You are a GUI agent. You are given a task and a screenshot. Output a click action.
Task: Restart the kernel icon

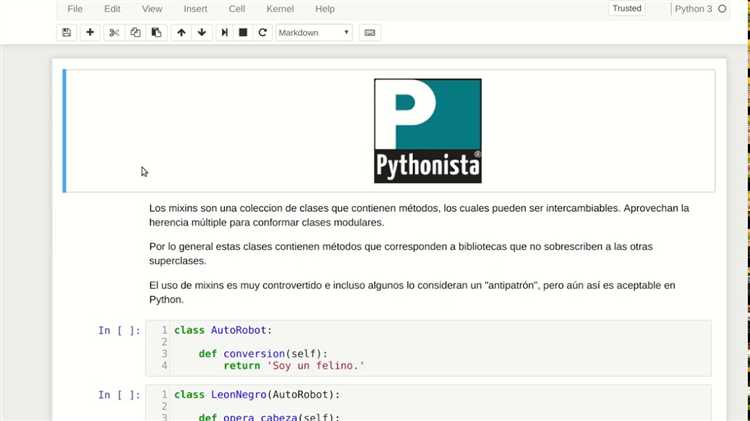[263, 32]
